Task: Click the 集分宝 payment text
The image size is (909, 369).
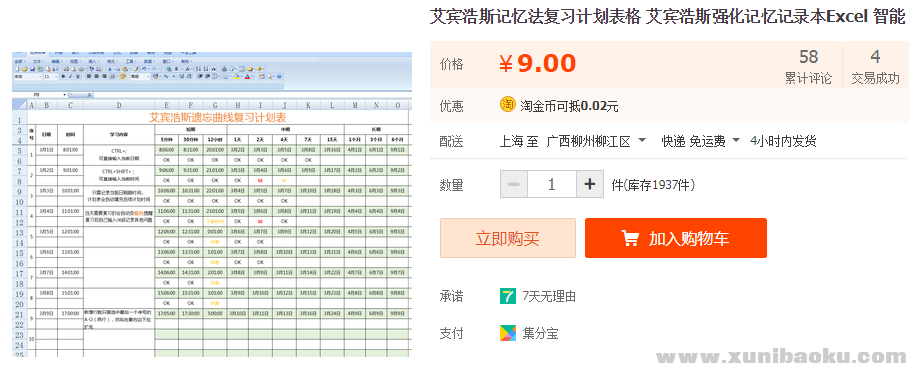Action: point(540,334)
